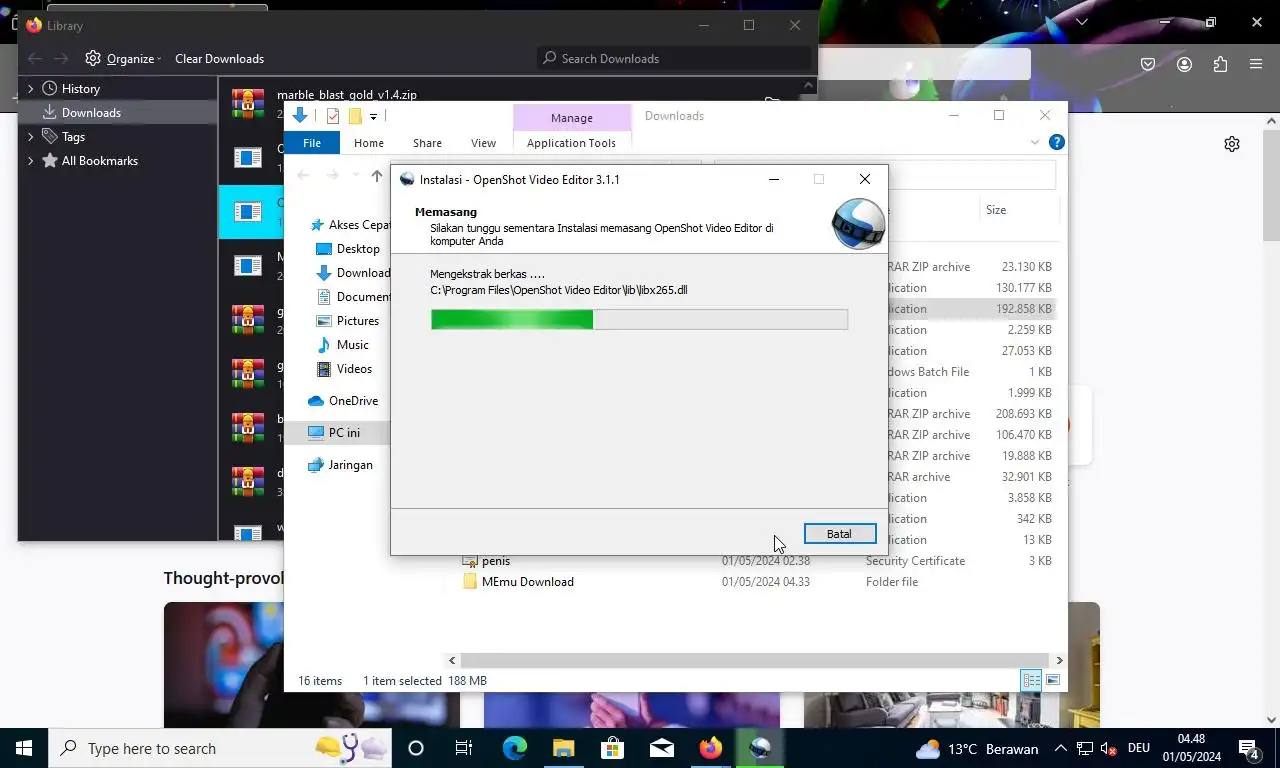Open the notification center icon
The width and height of the screenshot is (1280, 768).
pos(1249,749)
